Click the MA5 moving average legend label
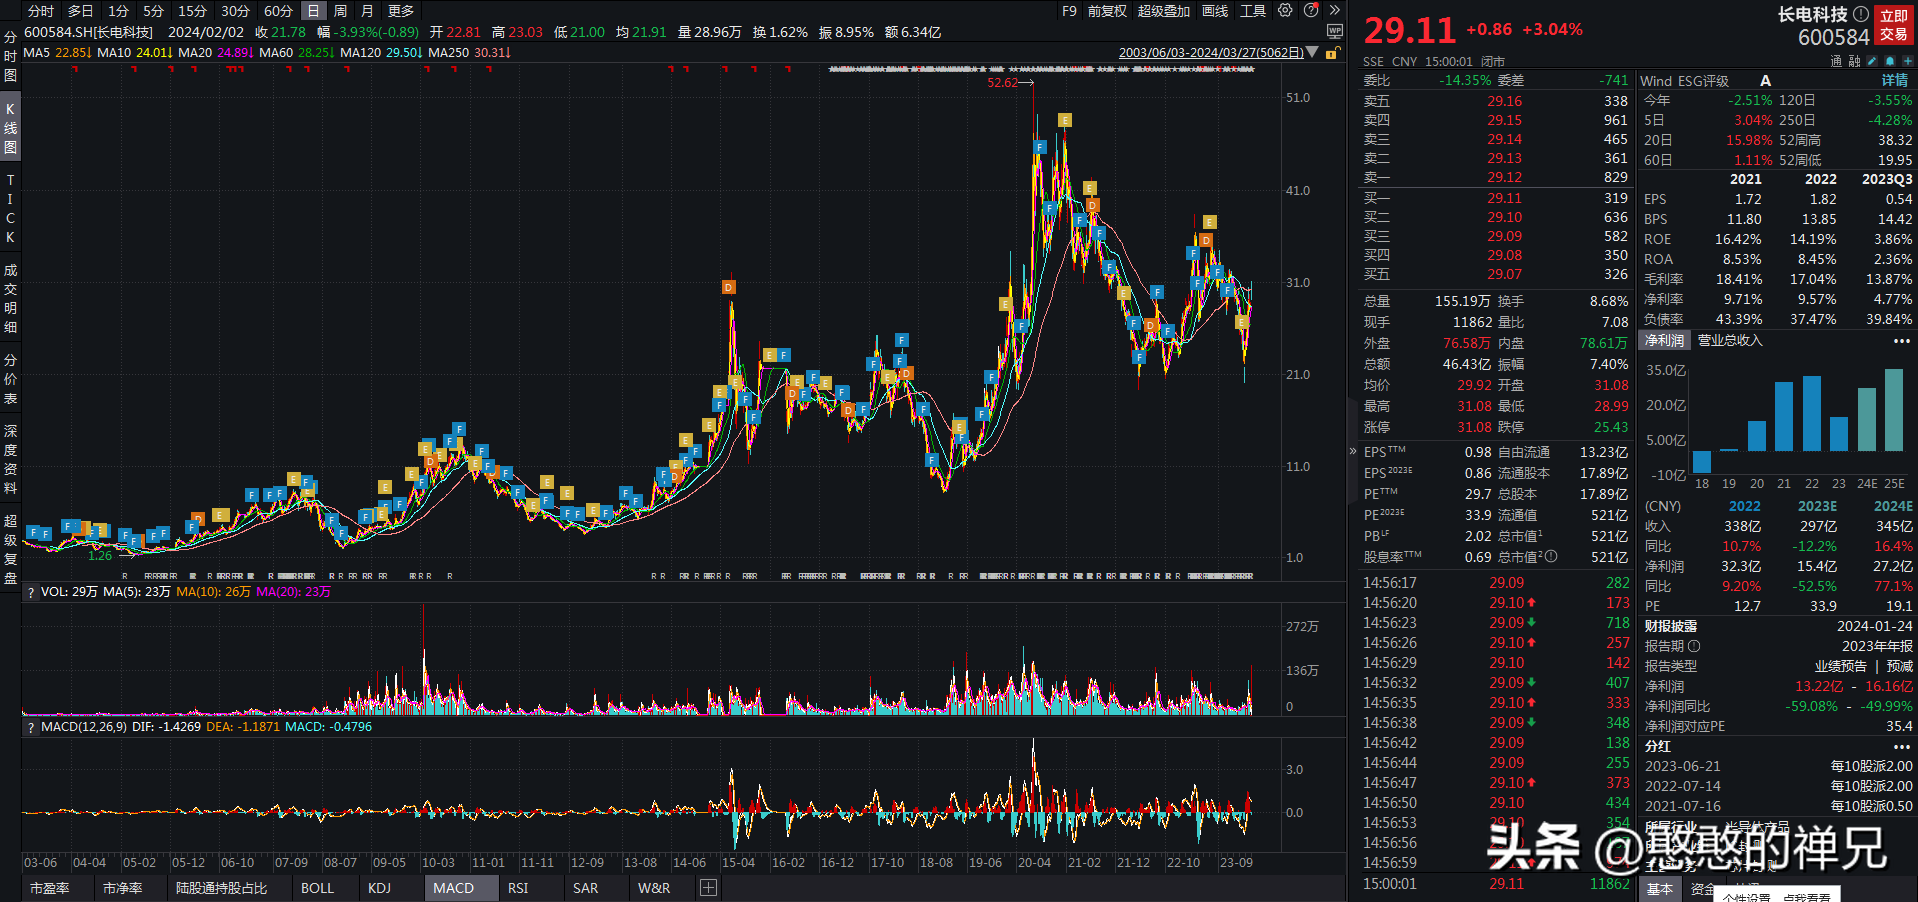1918x902 pixels. [x=36, y=53]
